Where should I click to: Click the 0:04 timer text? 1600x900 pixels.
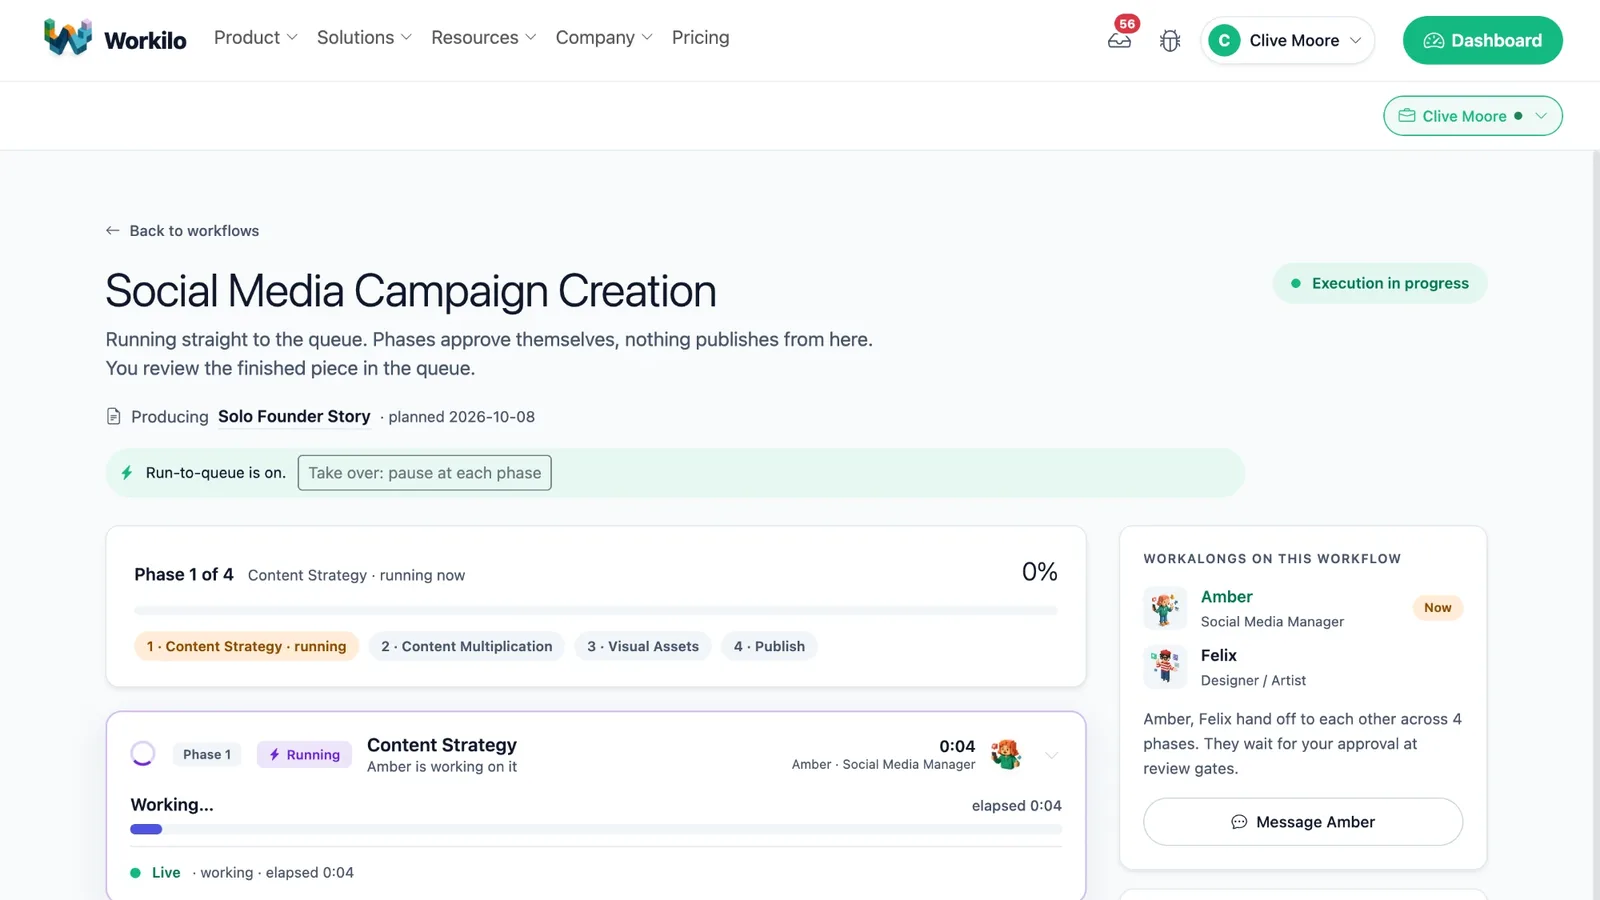(x=957, y=746)
